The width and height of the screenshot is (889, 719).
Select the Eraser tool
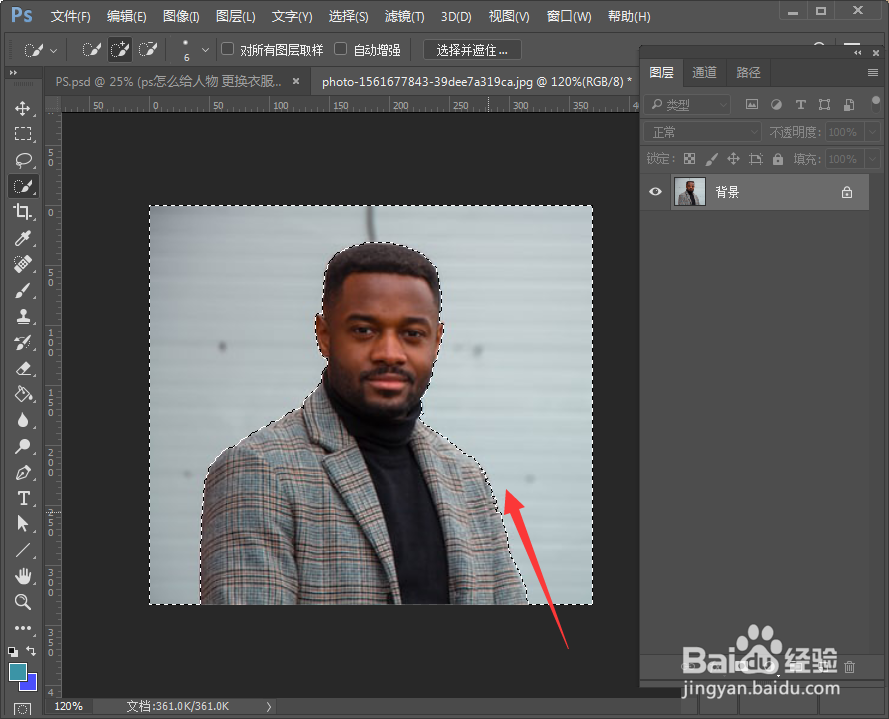(x=23, y=369)
